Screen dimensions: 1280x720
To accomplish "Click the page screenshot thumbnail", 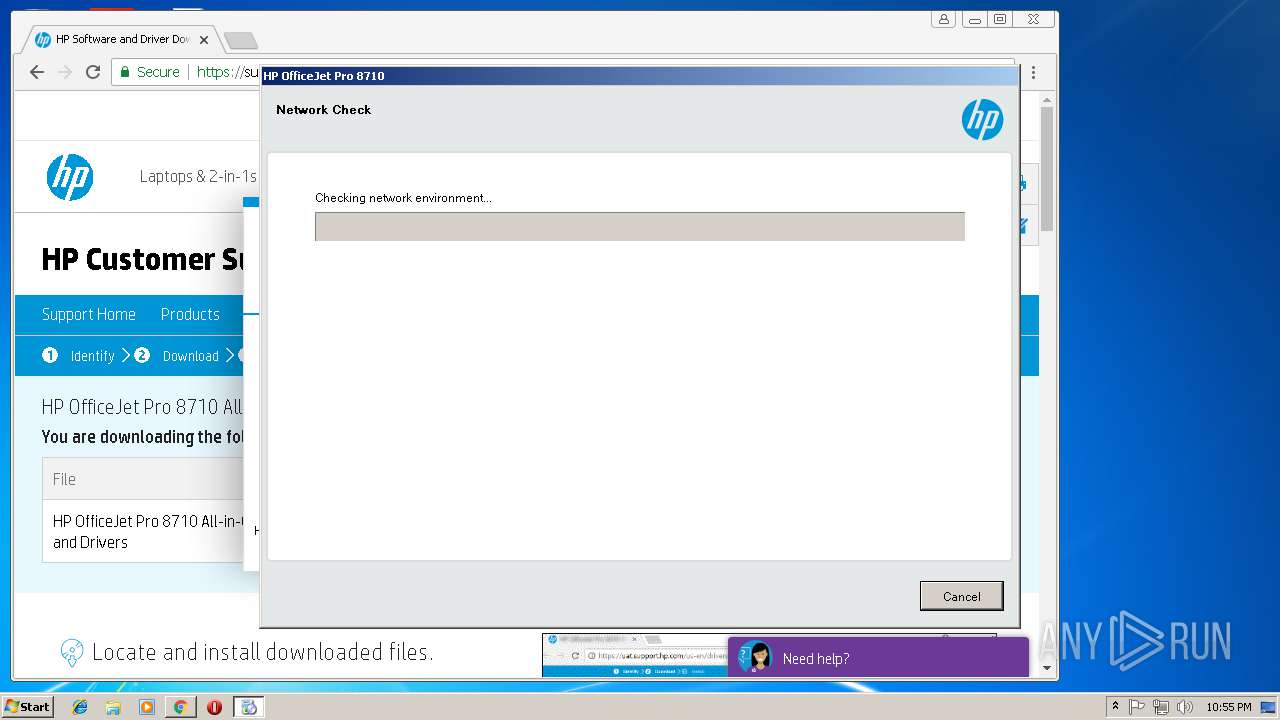I will click(634, 655).
